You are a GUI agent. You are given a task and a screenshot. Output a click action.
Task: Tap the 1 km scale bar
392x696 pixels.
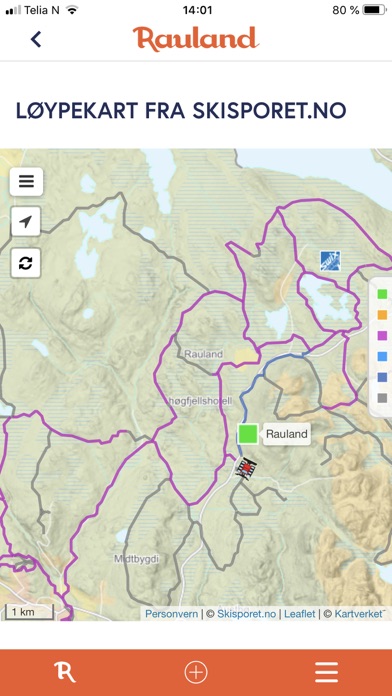[29, 612]
